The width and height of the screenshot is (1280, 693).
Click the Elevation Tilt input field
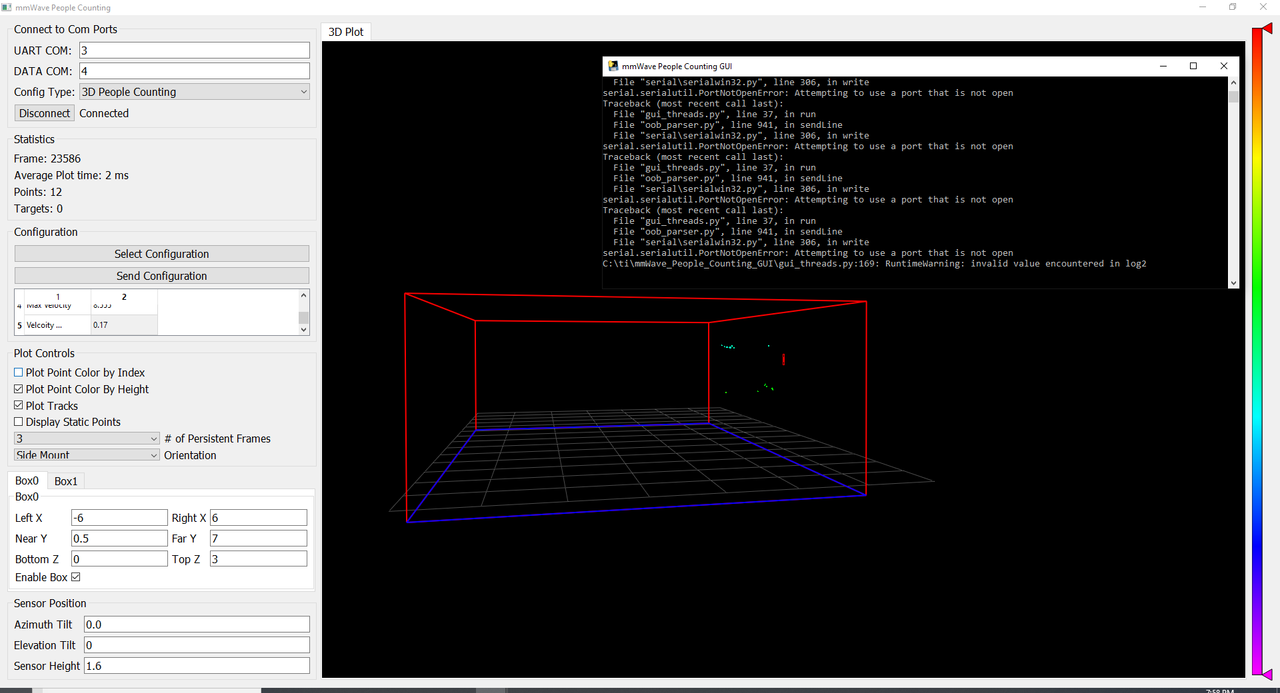click(197, 645)
